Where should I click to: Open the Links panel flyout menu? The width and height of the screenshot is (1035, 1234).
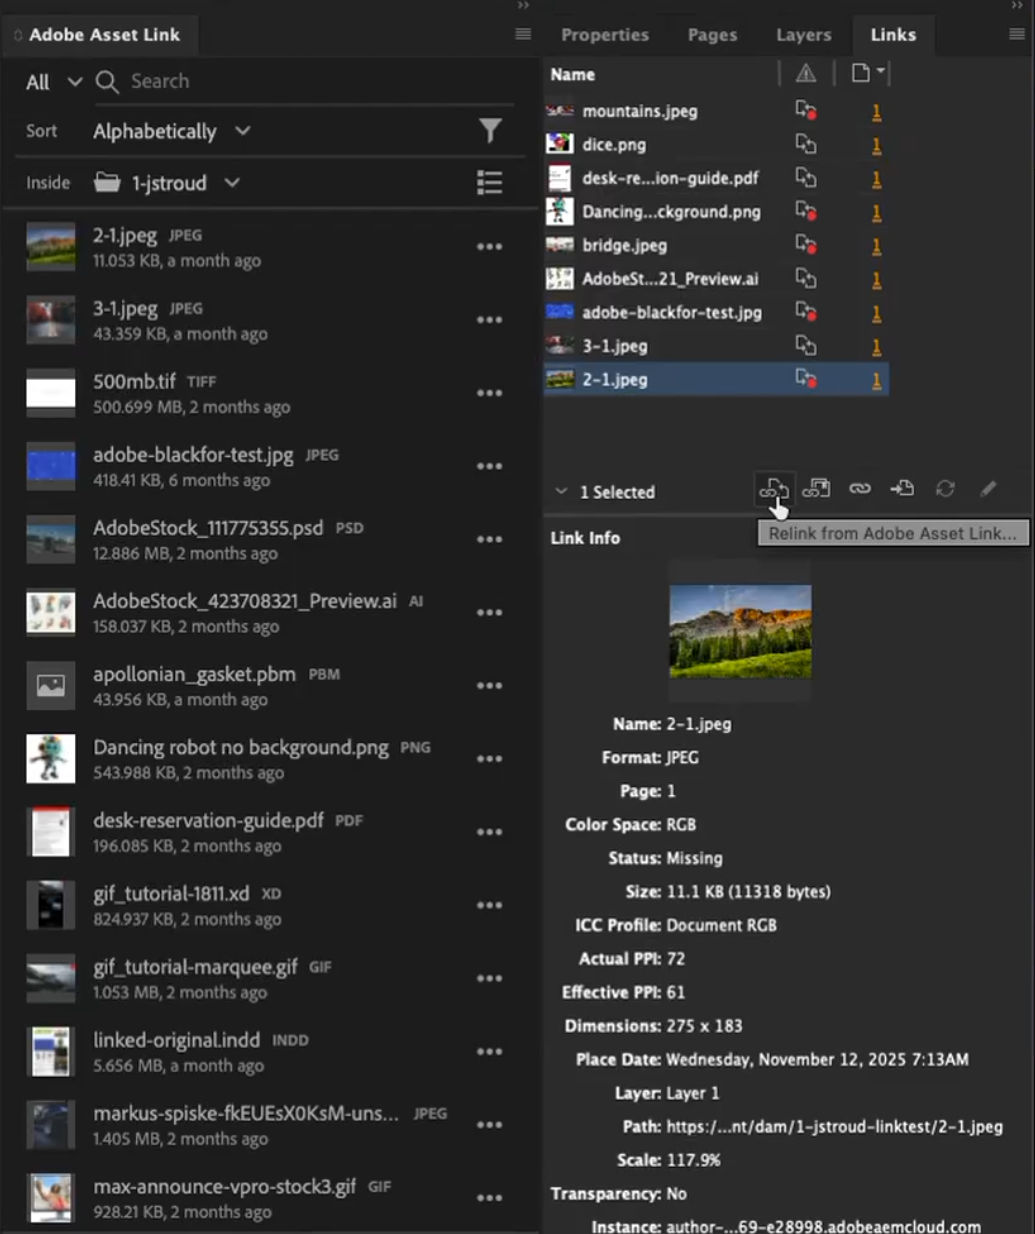[1016, 34]
